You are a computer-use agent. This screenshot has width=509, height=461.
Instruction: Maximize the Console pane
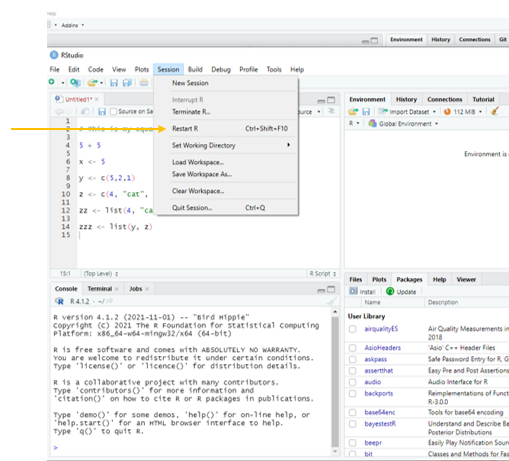331,289
